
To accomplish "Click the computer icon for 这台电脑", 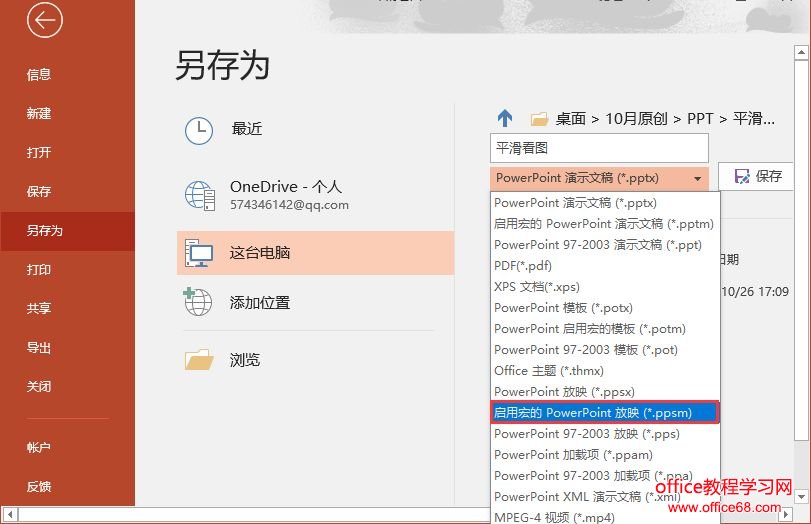I will (x=199, y=253).
